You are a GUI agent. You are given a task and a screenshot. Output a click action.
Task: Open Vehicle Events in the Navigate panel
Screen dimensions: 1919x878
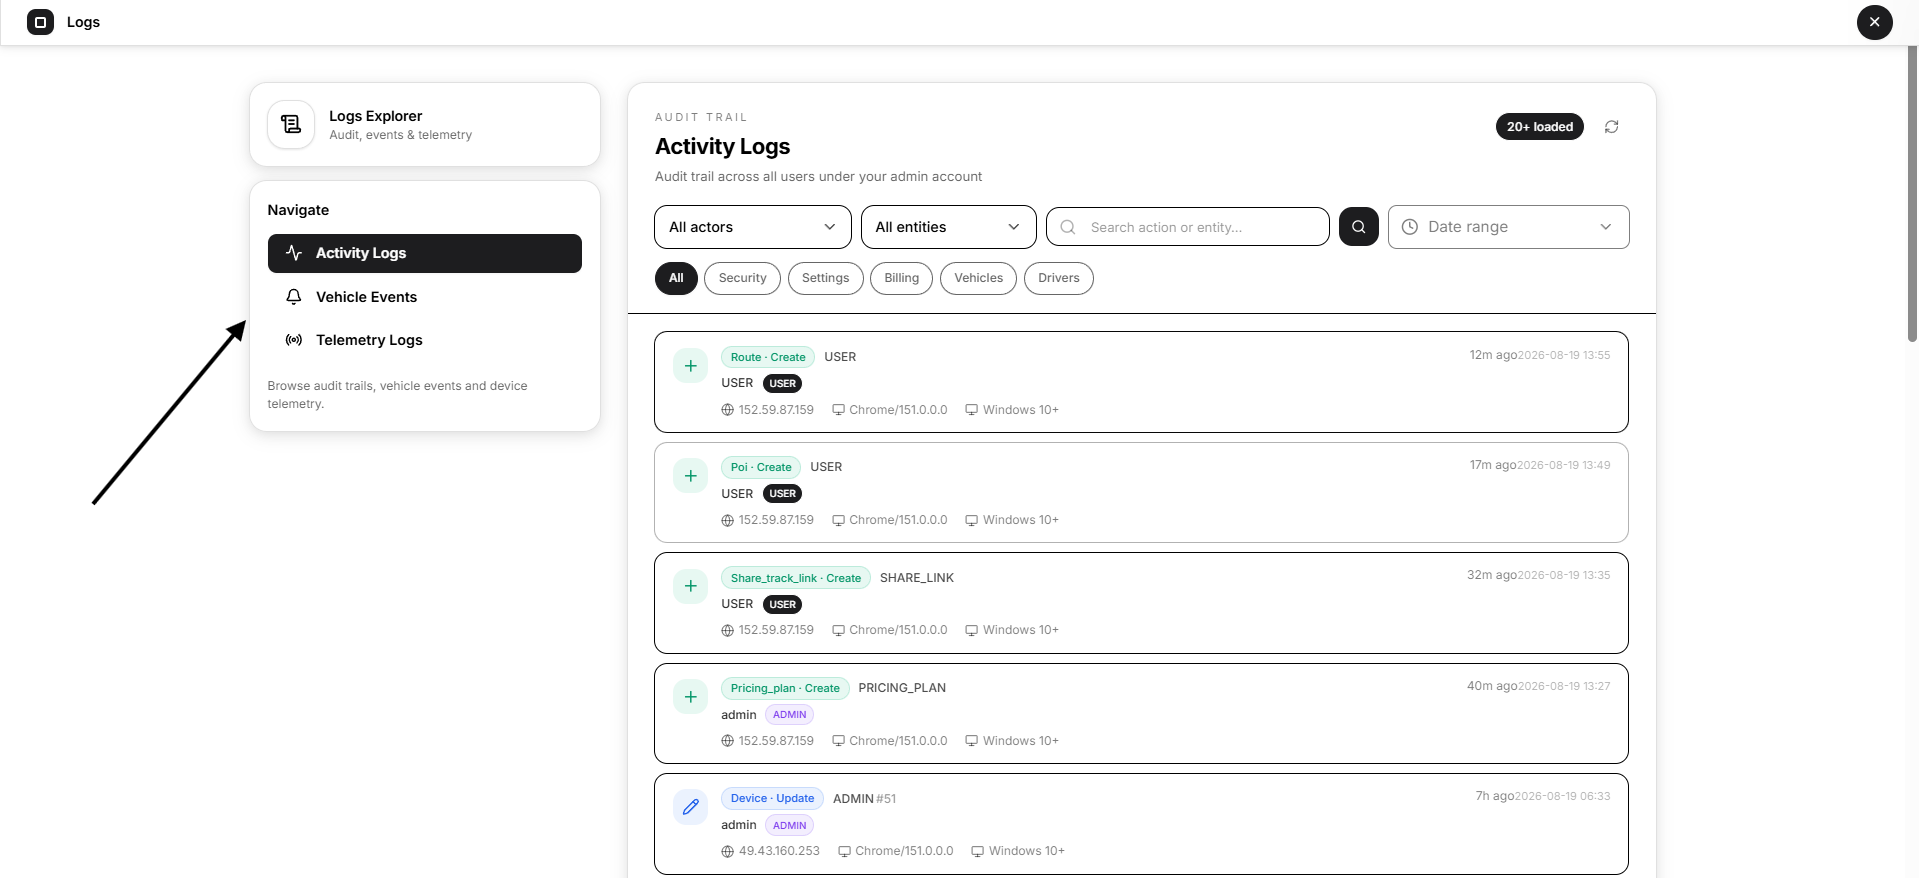(424, 297)
